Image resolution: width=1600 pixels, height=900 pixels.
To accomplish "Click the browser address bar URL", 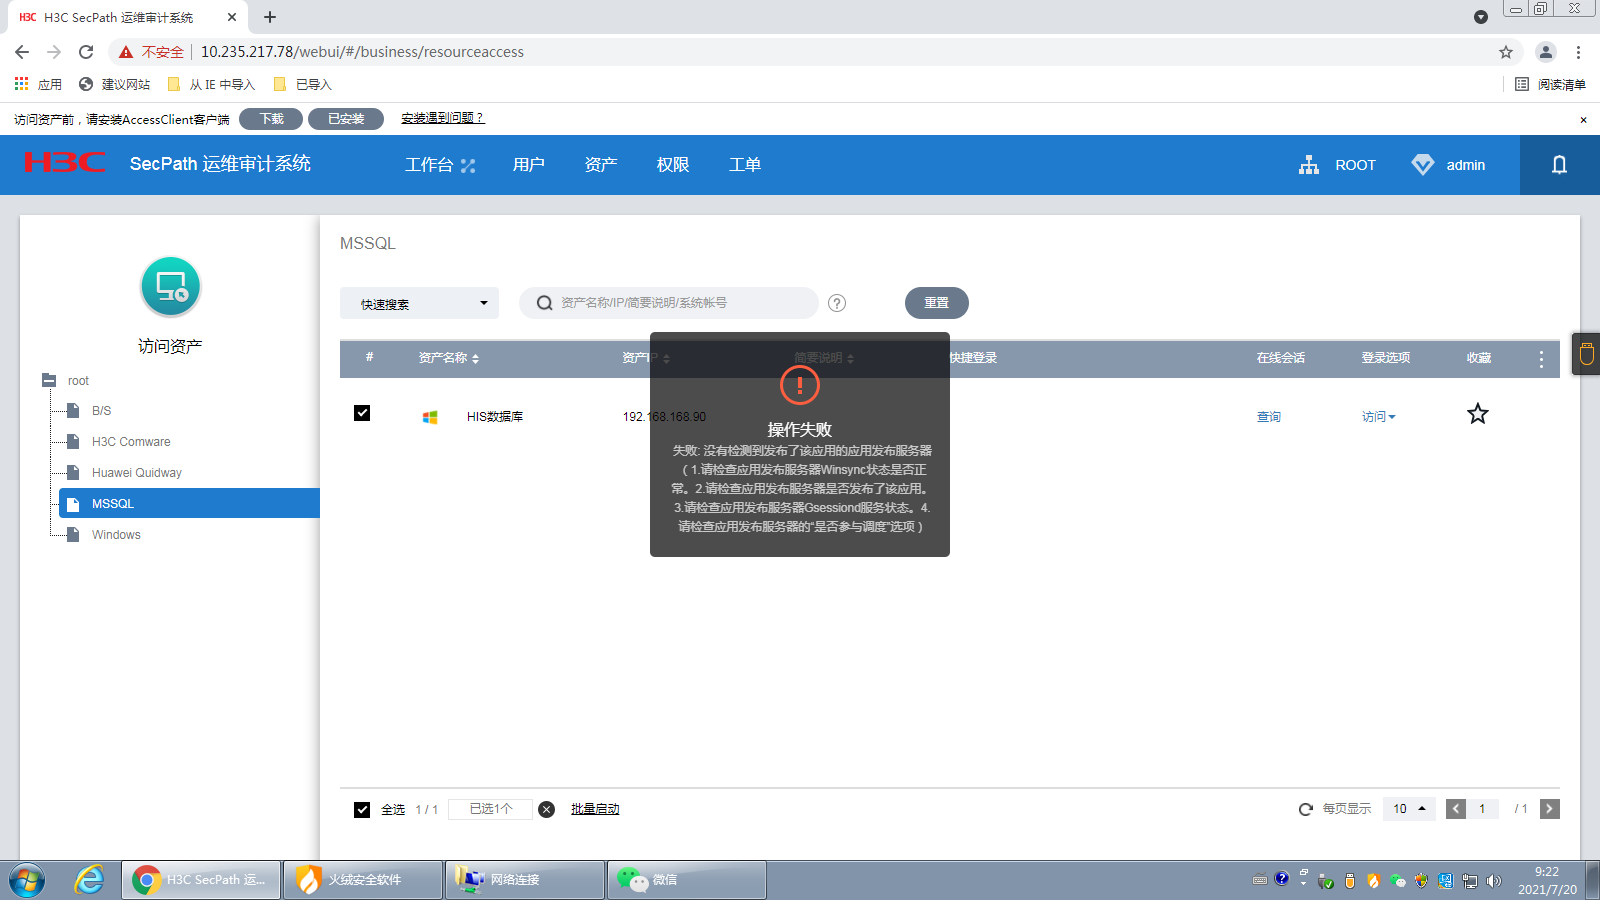I will point(362,52).
